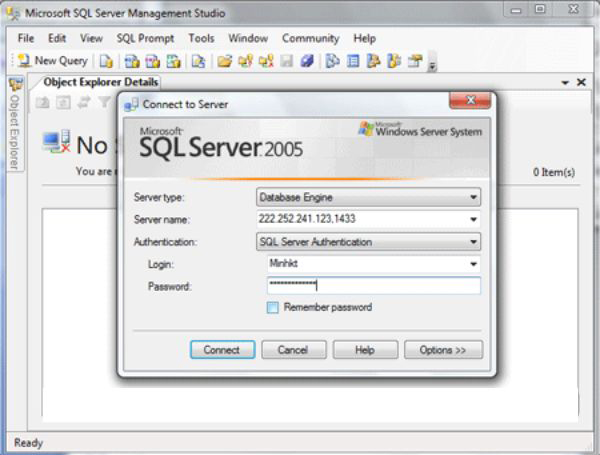600x455 pixels.
Task: Open the Authentication dropdown list
Action: (472, 242)
